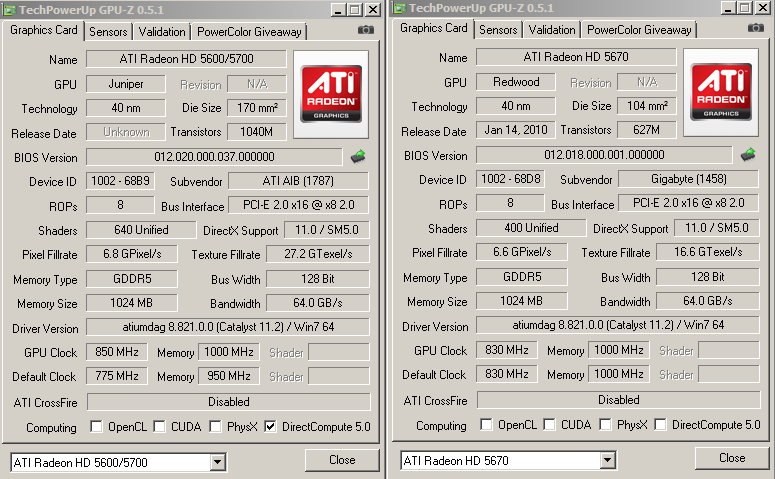Viewport: 775px width, 479px height.
Task: Click the Subvendor ATI AIB (1787) value
Action: (x=298, y=181)
